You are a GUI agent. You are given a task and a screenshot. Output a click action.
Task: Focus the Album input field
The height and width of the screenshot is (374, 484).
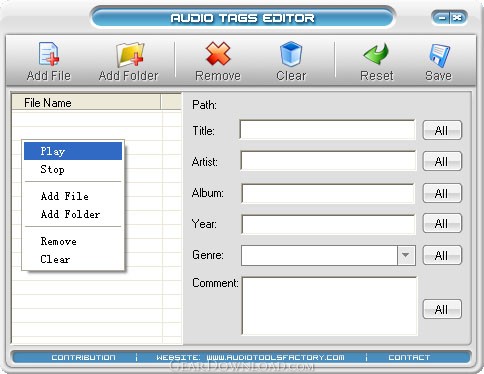pyautogui.click(x=328, y=193)
